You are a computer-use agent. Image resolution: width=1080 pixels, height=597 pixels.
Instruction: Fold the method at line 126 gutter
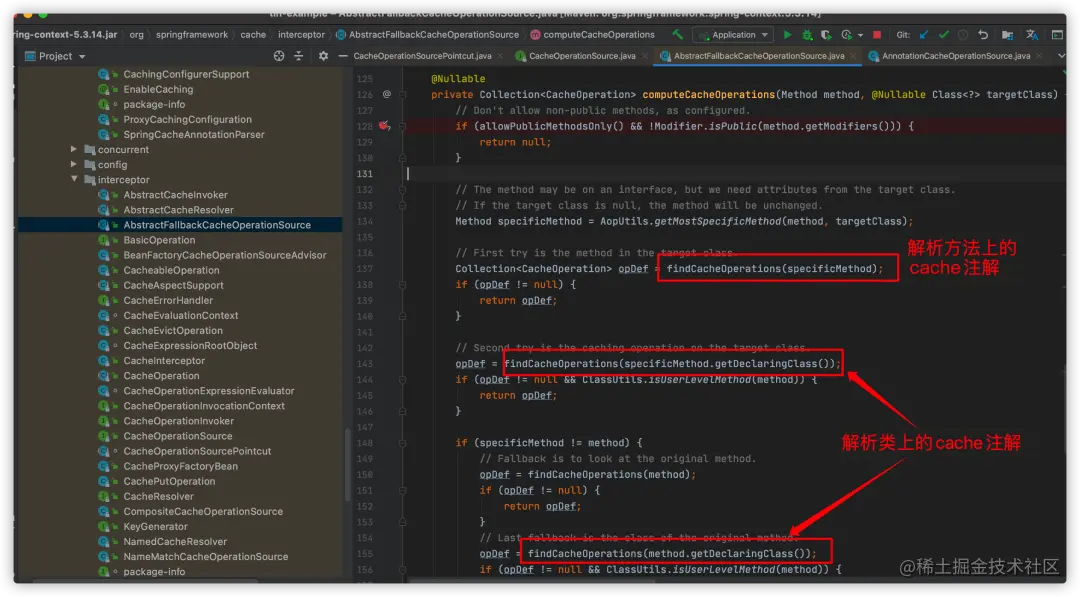point(403,94)
